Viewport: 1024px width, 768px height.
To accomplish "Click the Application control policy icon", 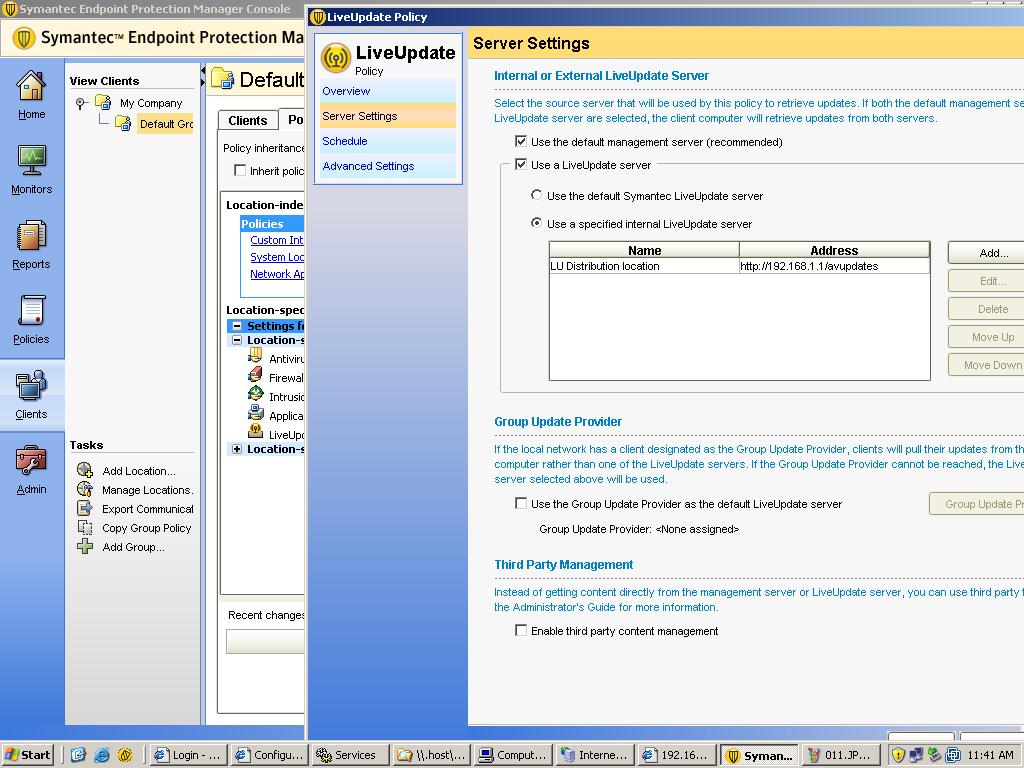I will tap(255, 413).
